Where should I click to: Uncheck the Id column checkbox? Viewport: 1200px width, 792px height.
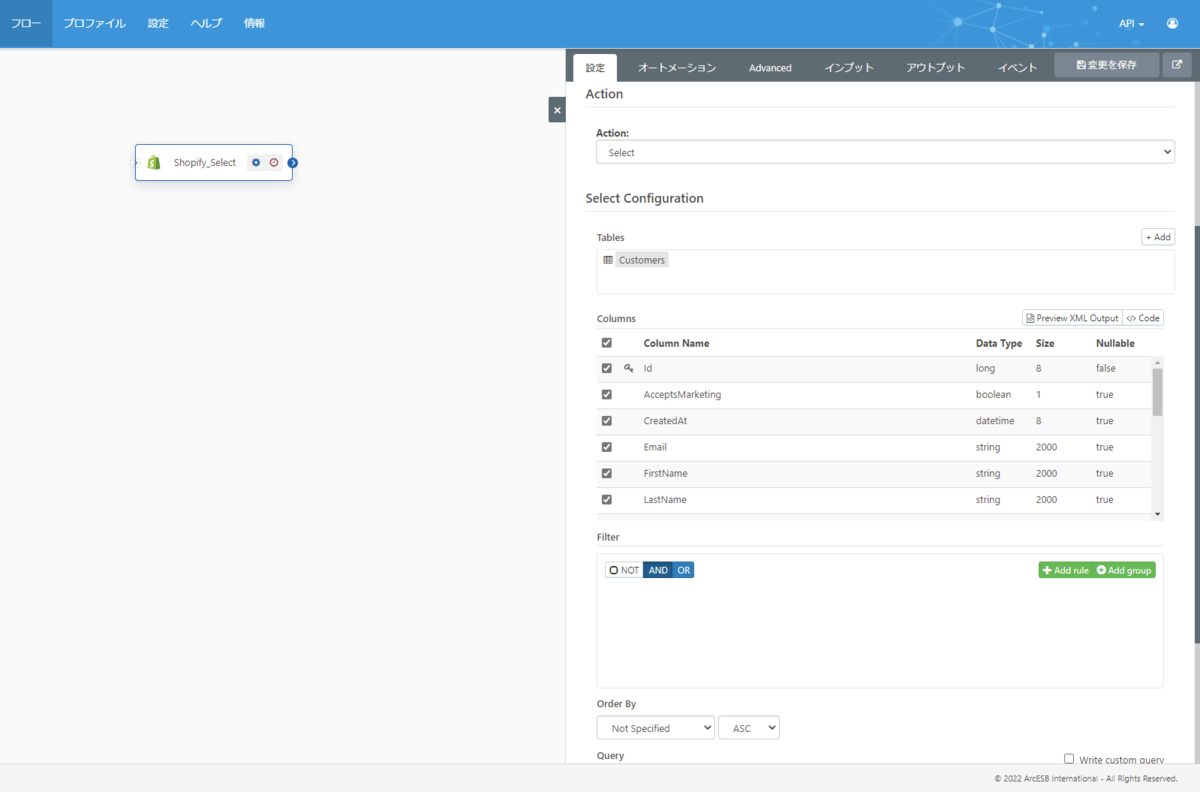[x=607, y=368]
